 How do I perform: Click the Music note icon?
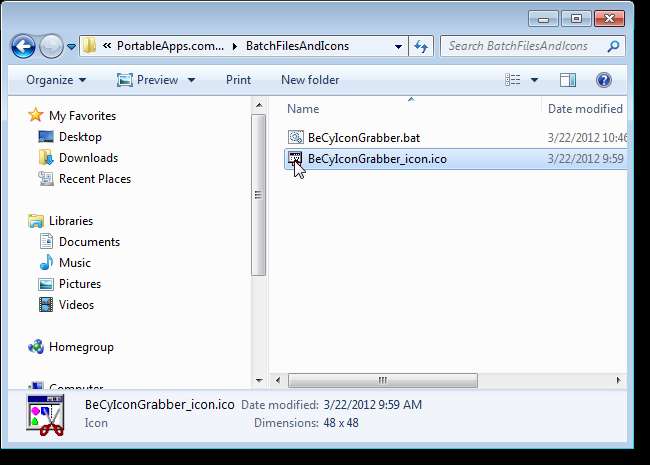(x=46, y=262)
